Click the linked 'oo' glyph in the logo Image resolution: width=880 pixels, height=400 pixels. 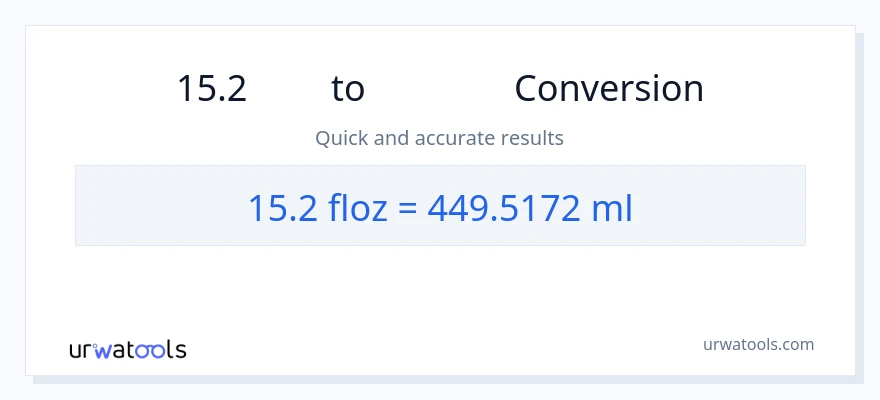click(152, 351)
